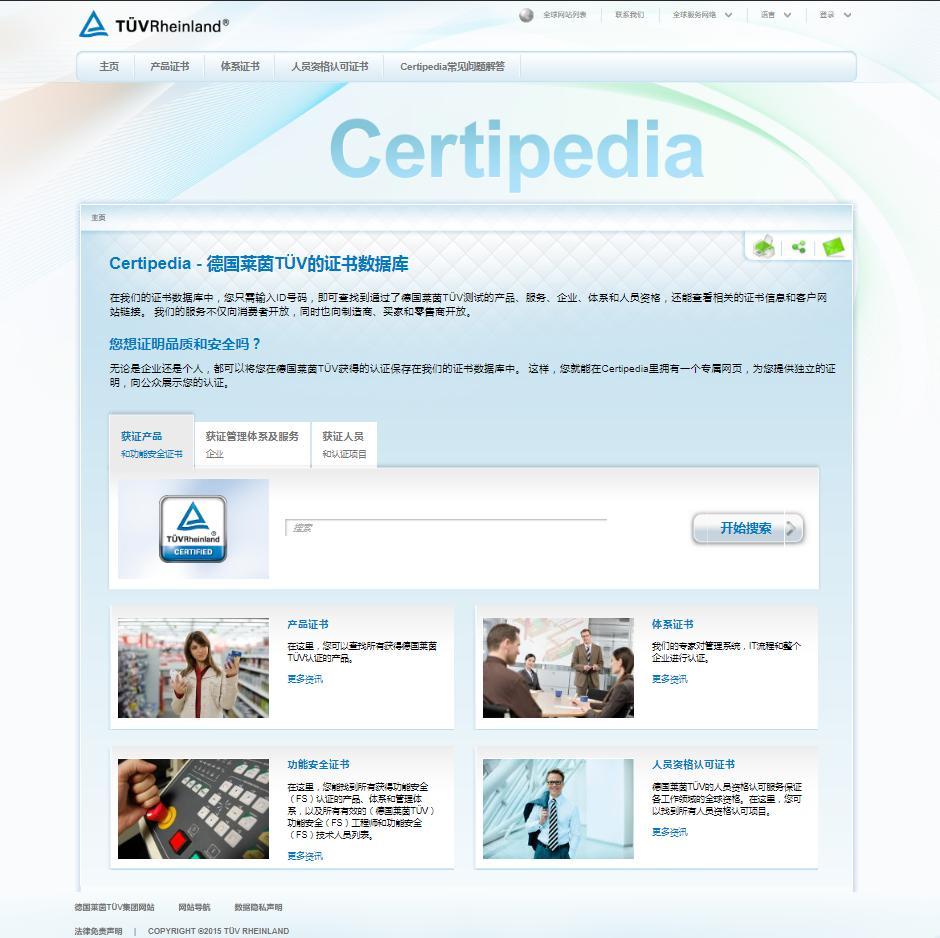
Task: Click the share icon
Action: (799, 247)
